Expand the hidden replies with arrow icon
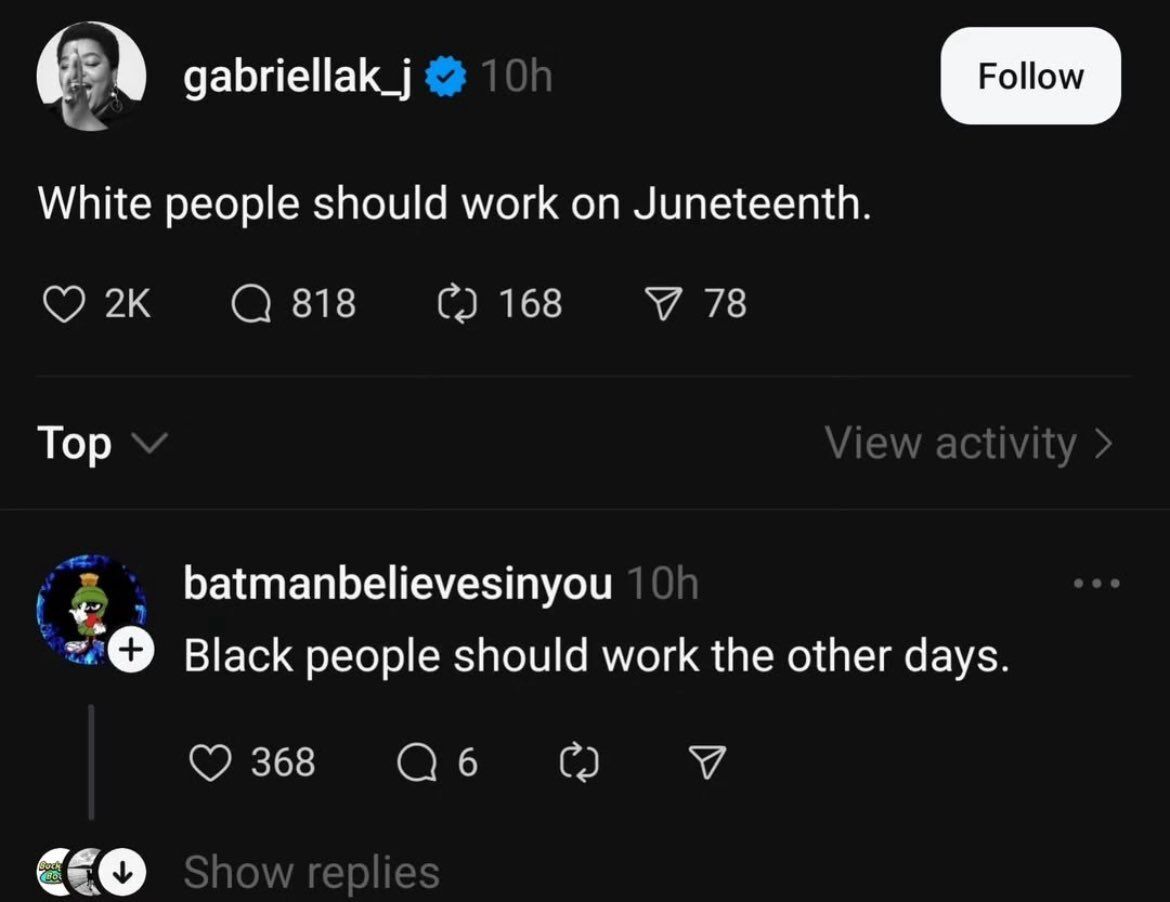This screenshot has width=1170, height=902. [122, 871]
